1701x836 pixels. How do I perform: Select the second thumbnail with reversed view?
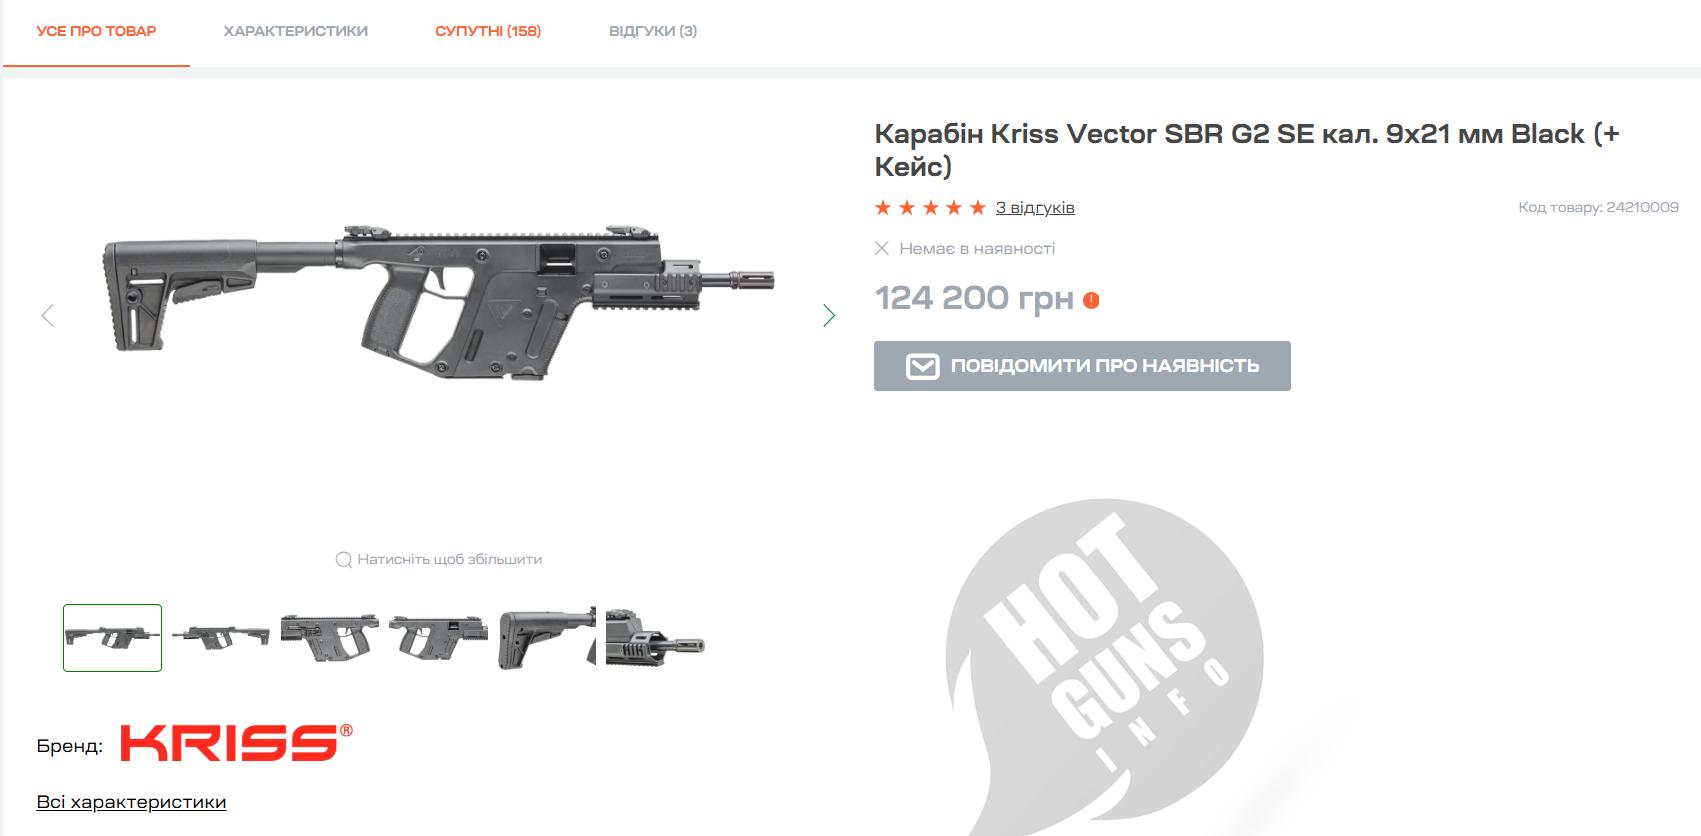point(221,638)
